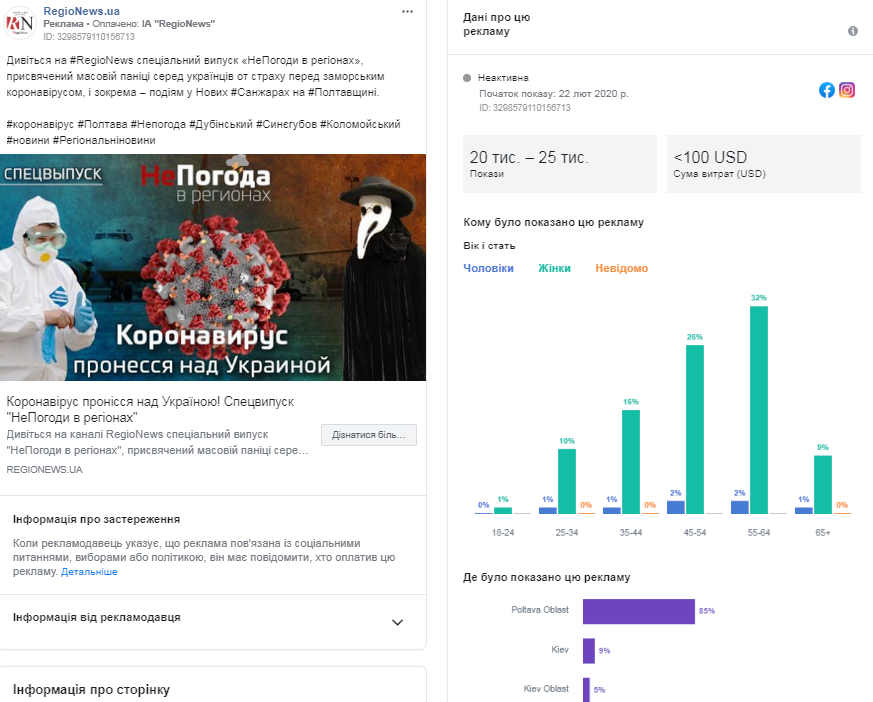
Task: Click the Неактивна status label
Action: click(x=503, y=78)
